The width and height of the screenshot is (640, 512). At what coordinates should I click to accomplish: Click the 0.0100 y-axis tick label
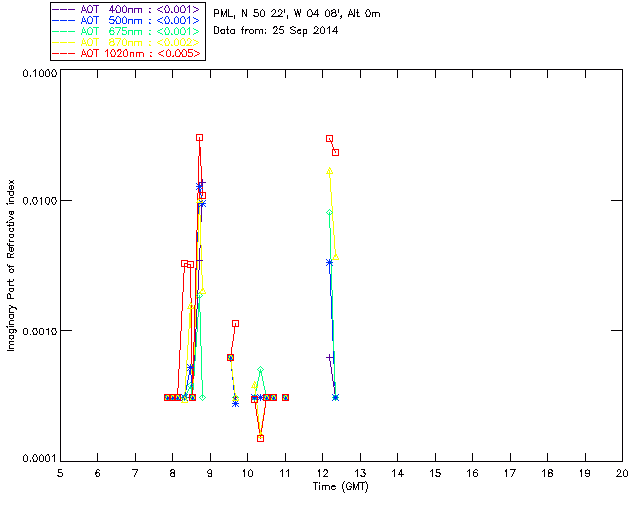pos(39,201)
